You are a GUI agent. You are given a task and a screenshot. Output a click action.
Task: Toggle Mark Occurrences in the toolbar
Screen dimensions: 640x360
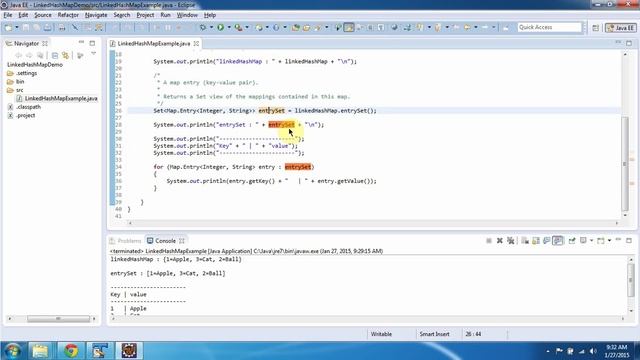[349, 27]
